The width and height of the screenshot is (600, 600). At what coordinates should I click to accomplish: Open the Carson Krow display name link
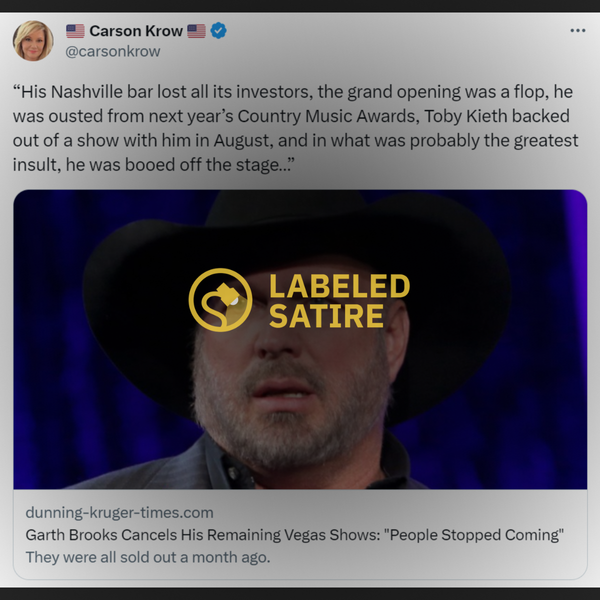[136, 31]
